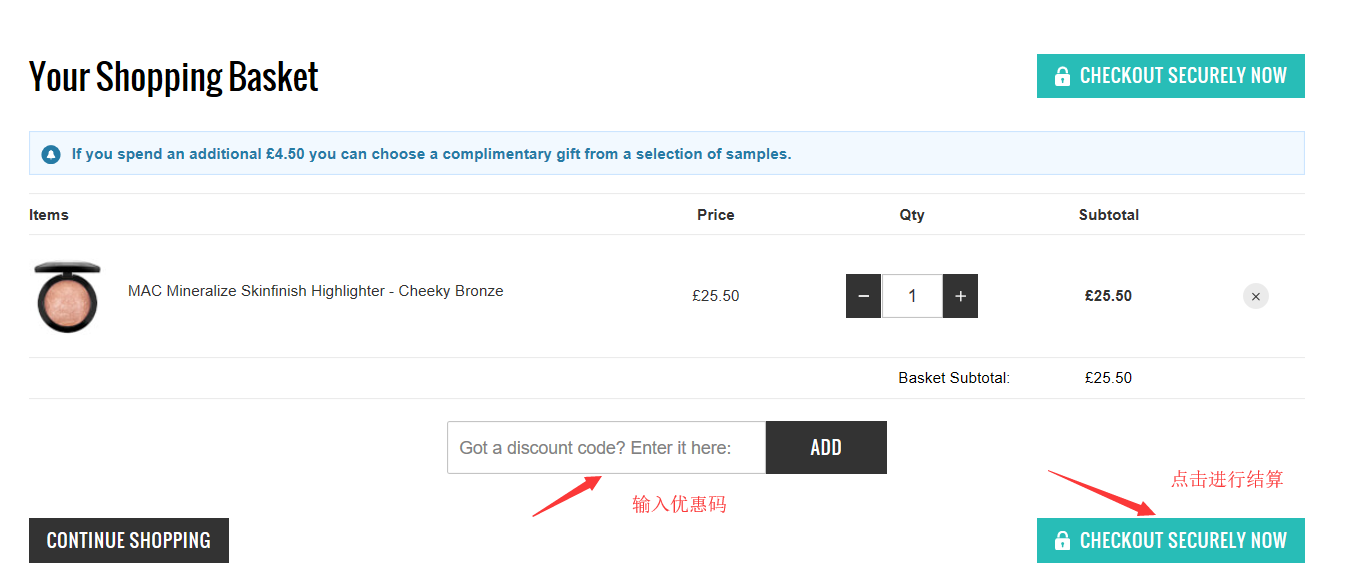
Task: Click the complimentary gift message text
Action: pyautogui.click(x=431, y=154)
